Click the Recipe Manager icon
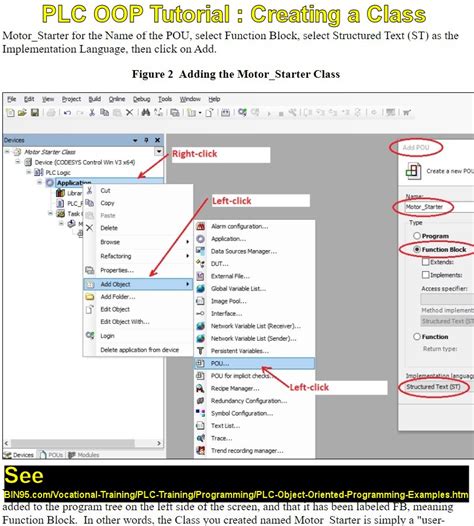This screenshot has height=526, width=474. tap(200, 388)
